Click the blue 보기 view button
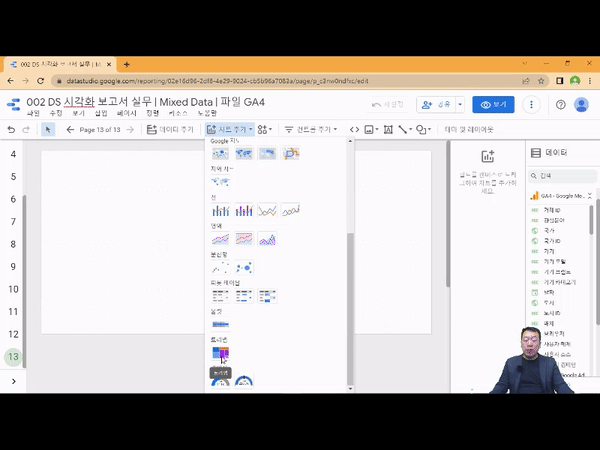The image size is (600, 450). click(x=494, y=104)
